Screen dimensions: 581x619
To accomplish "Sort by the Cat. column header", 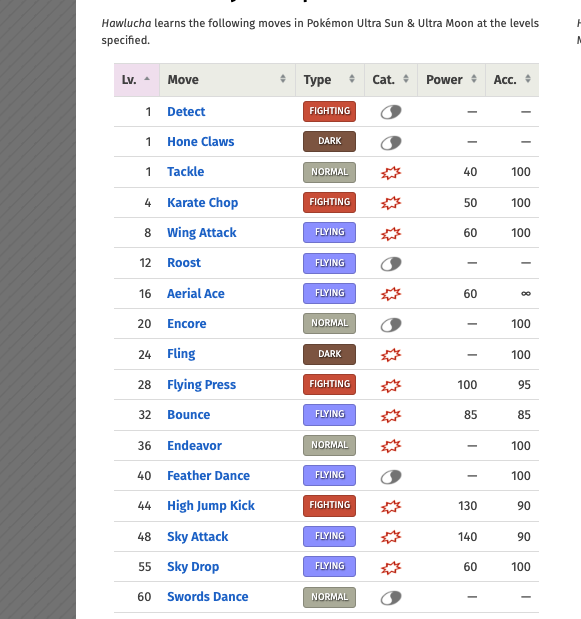I will click(x=391, y=80).
